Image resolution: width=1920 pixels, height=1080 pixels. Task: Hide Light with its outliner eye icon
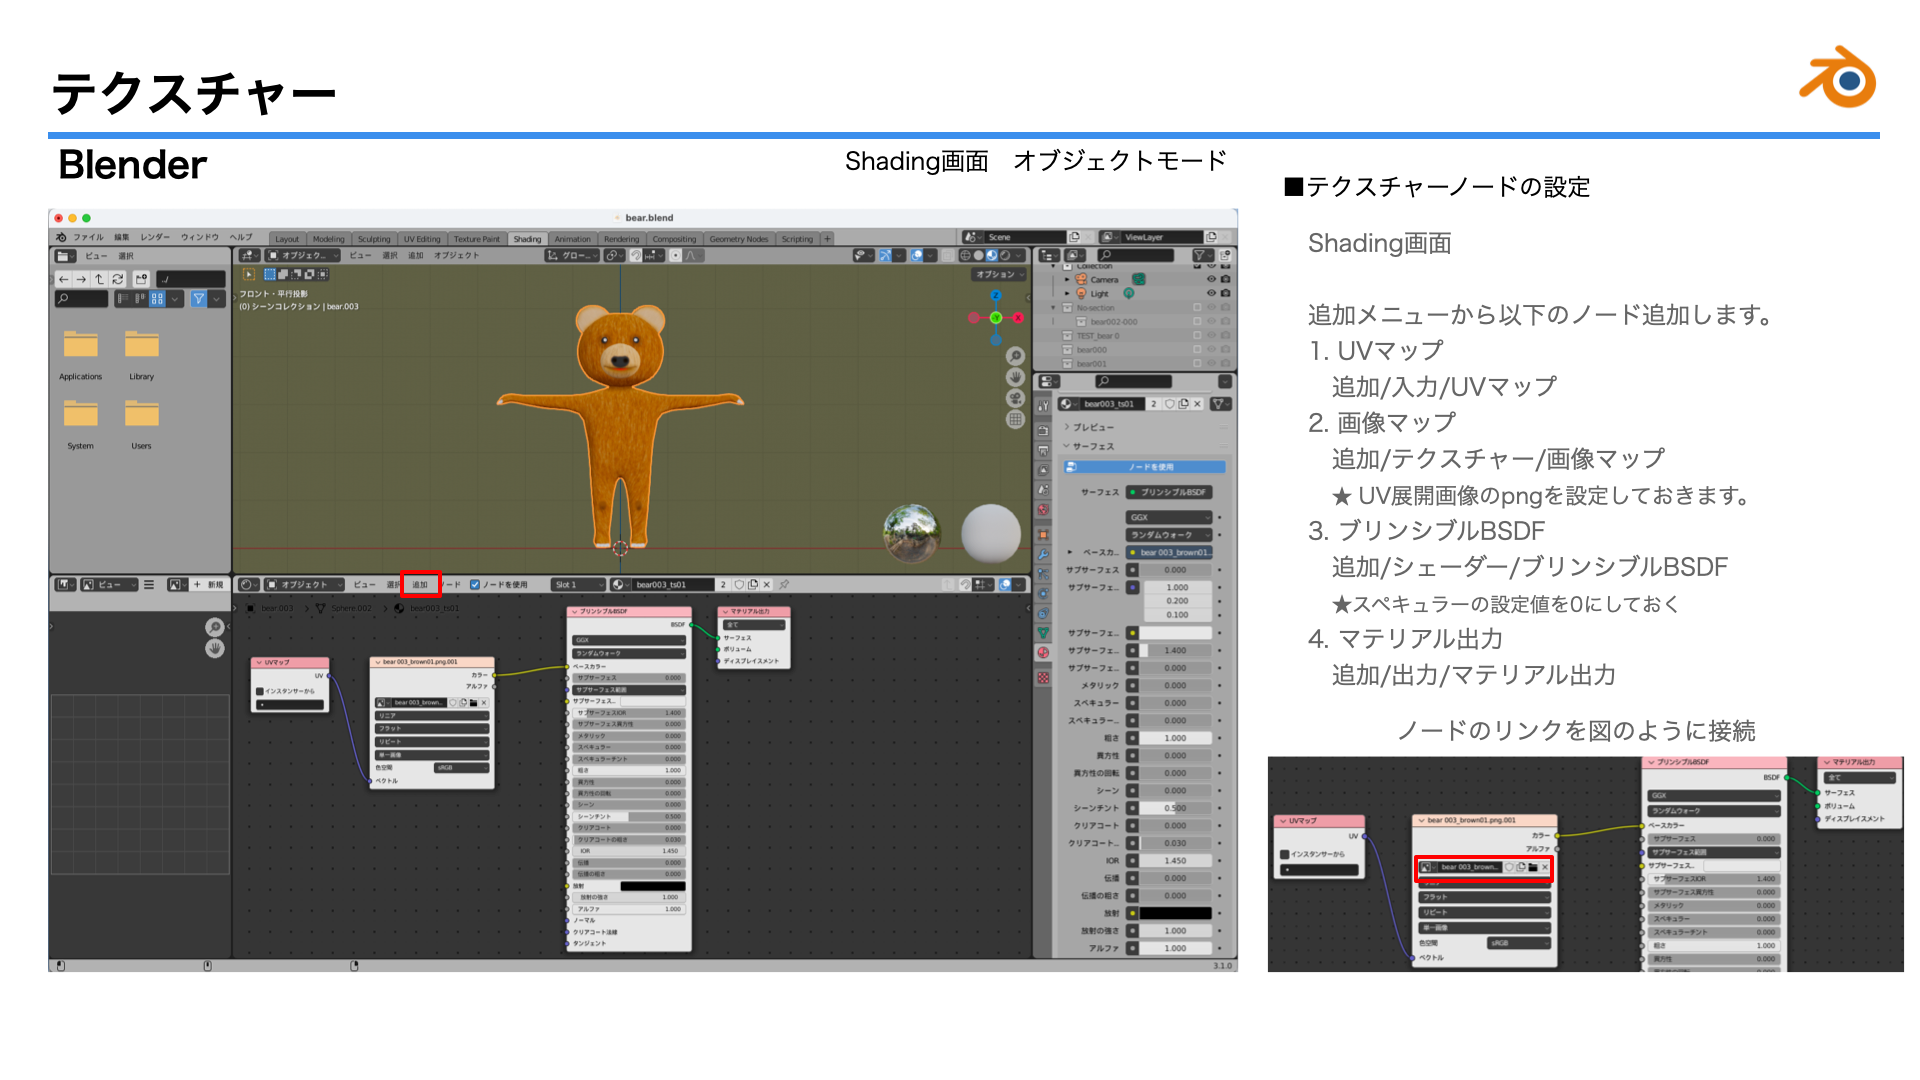point(1211,293)
